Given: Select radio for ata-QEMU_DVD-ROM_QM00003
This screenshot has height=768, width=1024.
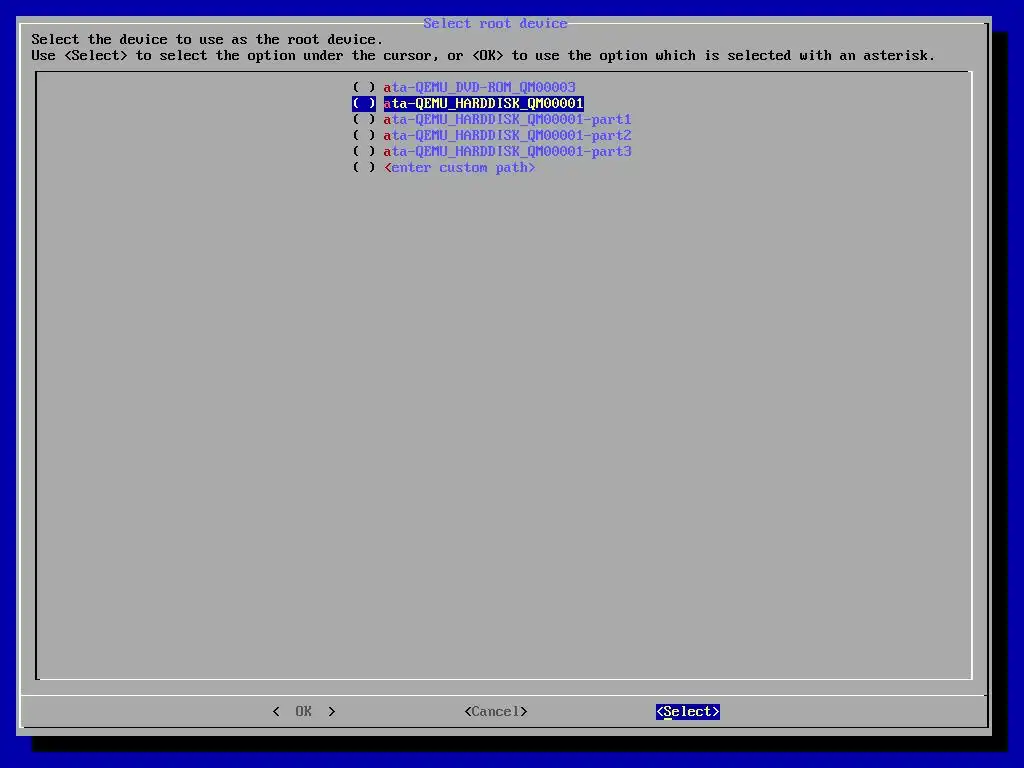Looking at the screenshot, I should [x=364, y=88].
